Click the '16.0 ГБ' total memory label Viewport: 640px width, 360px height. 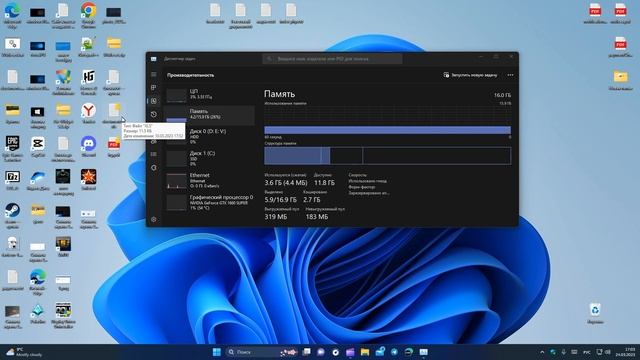pyautogui.click(x=502, y=95)
